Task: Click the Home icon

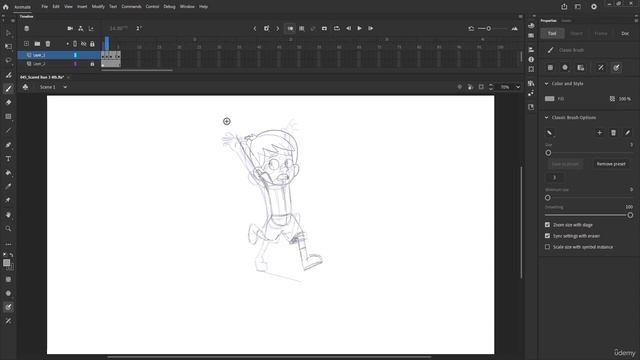Action: click(x=5, y=7)
